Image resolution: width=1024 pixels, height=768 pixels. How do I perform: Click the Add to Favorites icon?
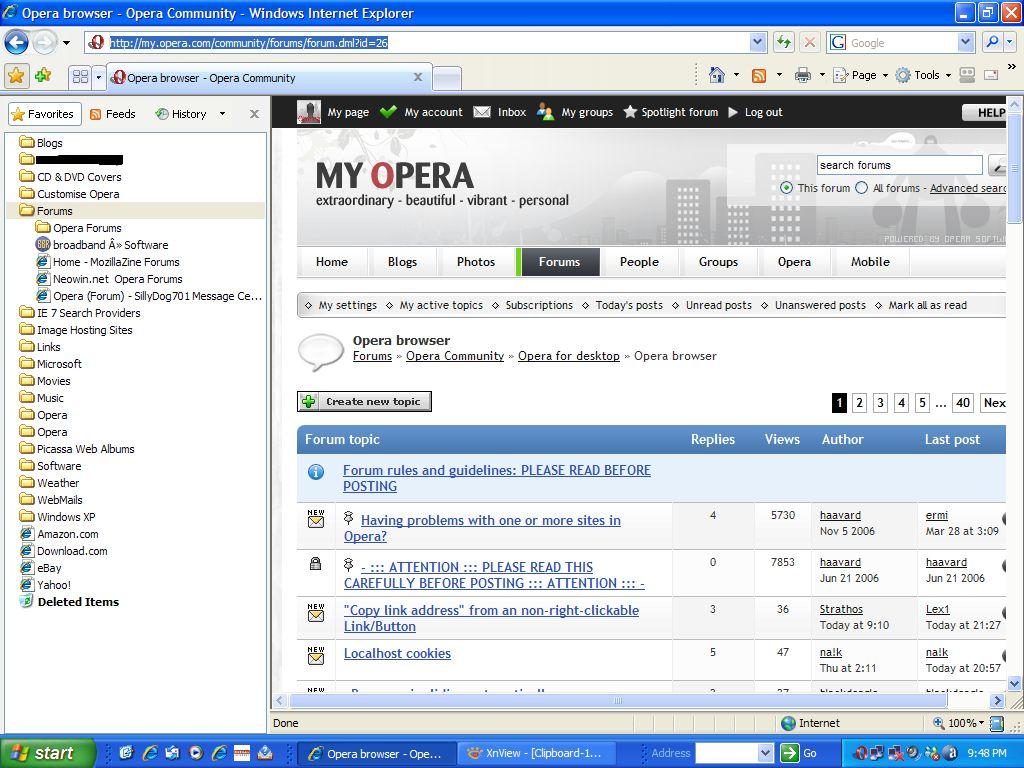(x=43, y=76)
